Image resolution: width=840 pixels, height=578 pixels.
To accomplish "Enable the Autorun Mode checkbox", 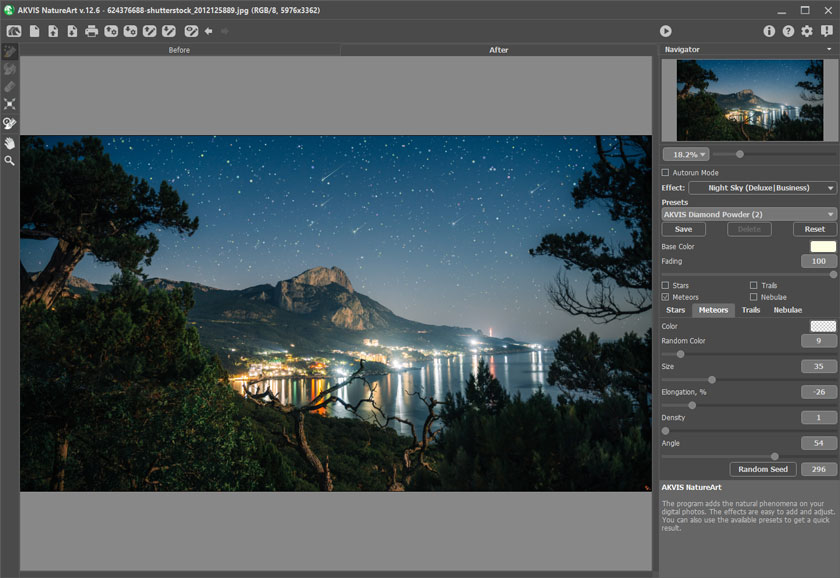I will [665, 172].
